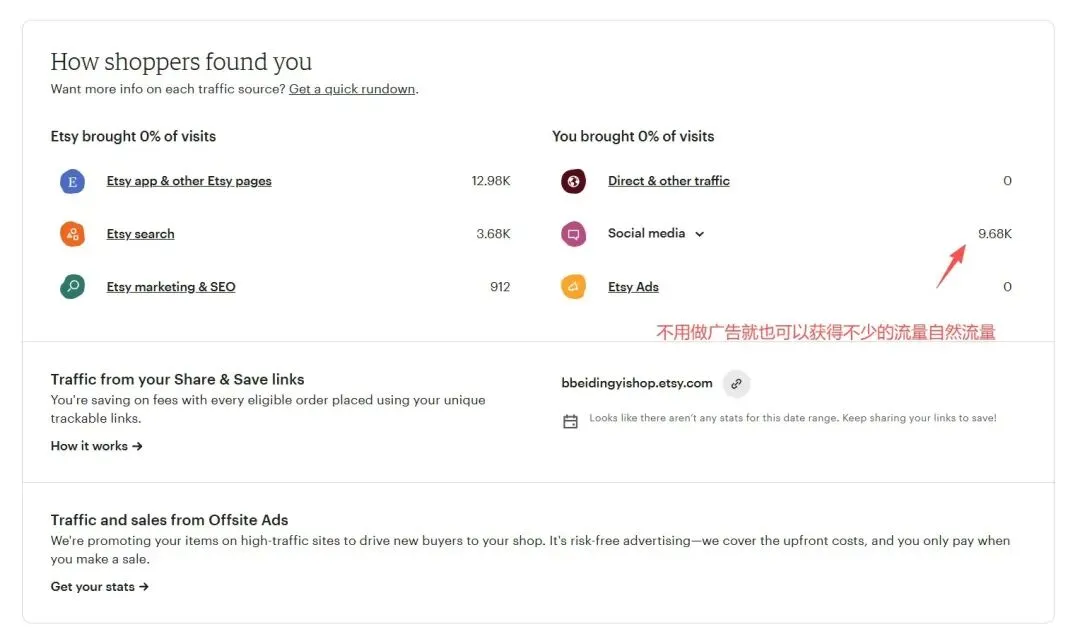Open the 'Get a quick rundown' link

tap(352, 89)
